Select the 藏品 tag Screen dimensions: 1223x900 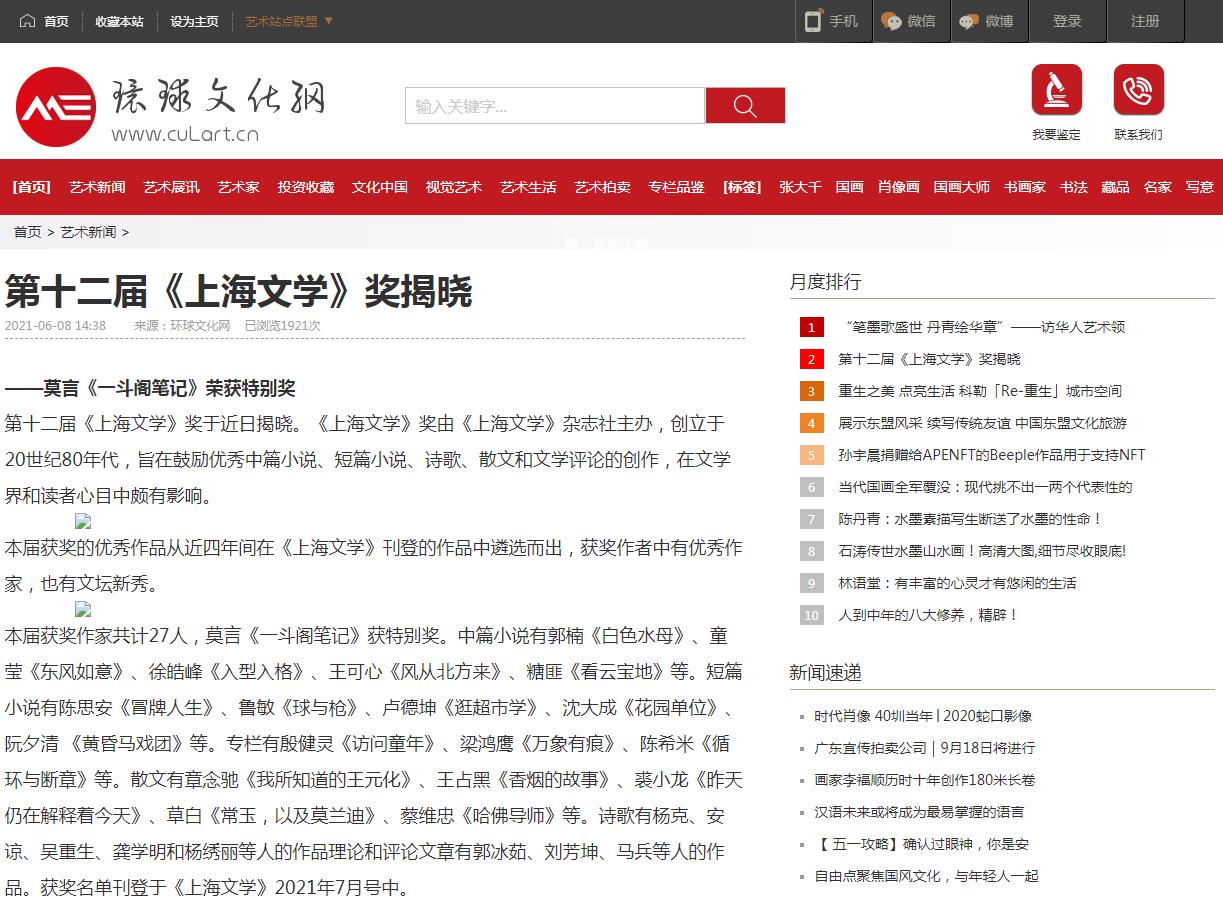click(x=1115, y=187)
